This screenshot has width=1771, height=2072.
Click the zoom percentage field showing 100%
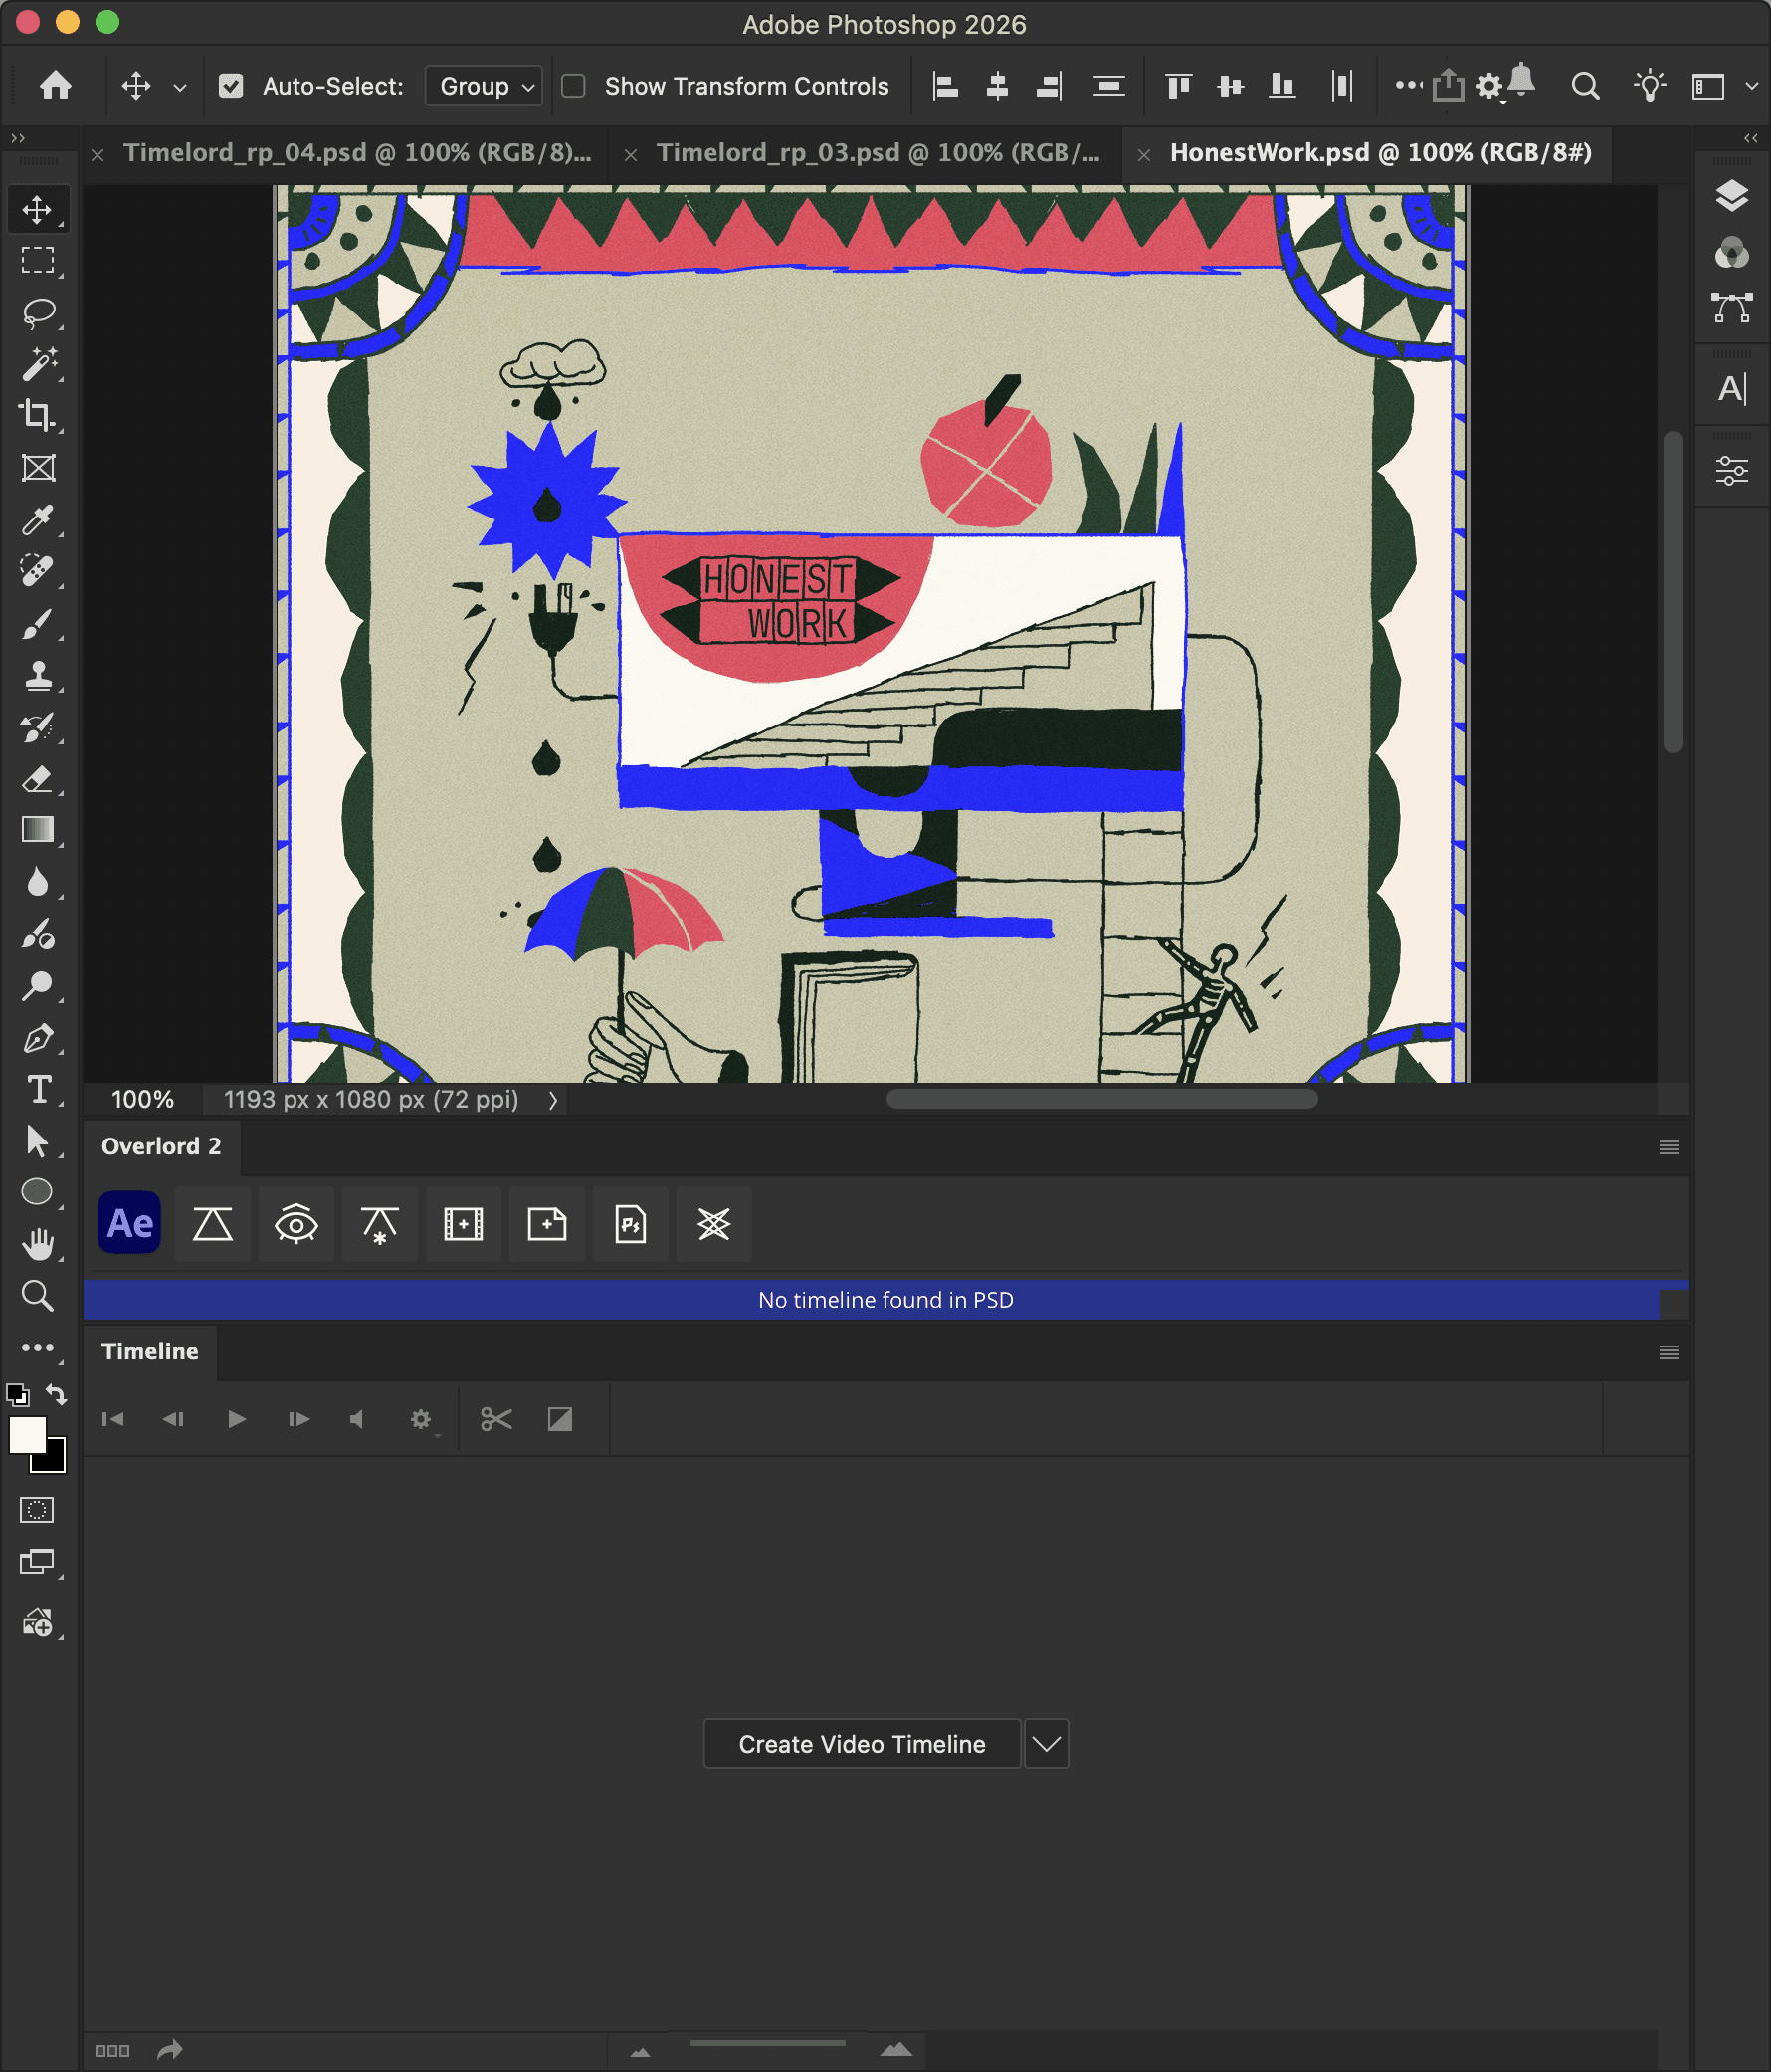[x=142, y=1099]
